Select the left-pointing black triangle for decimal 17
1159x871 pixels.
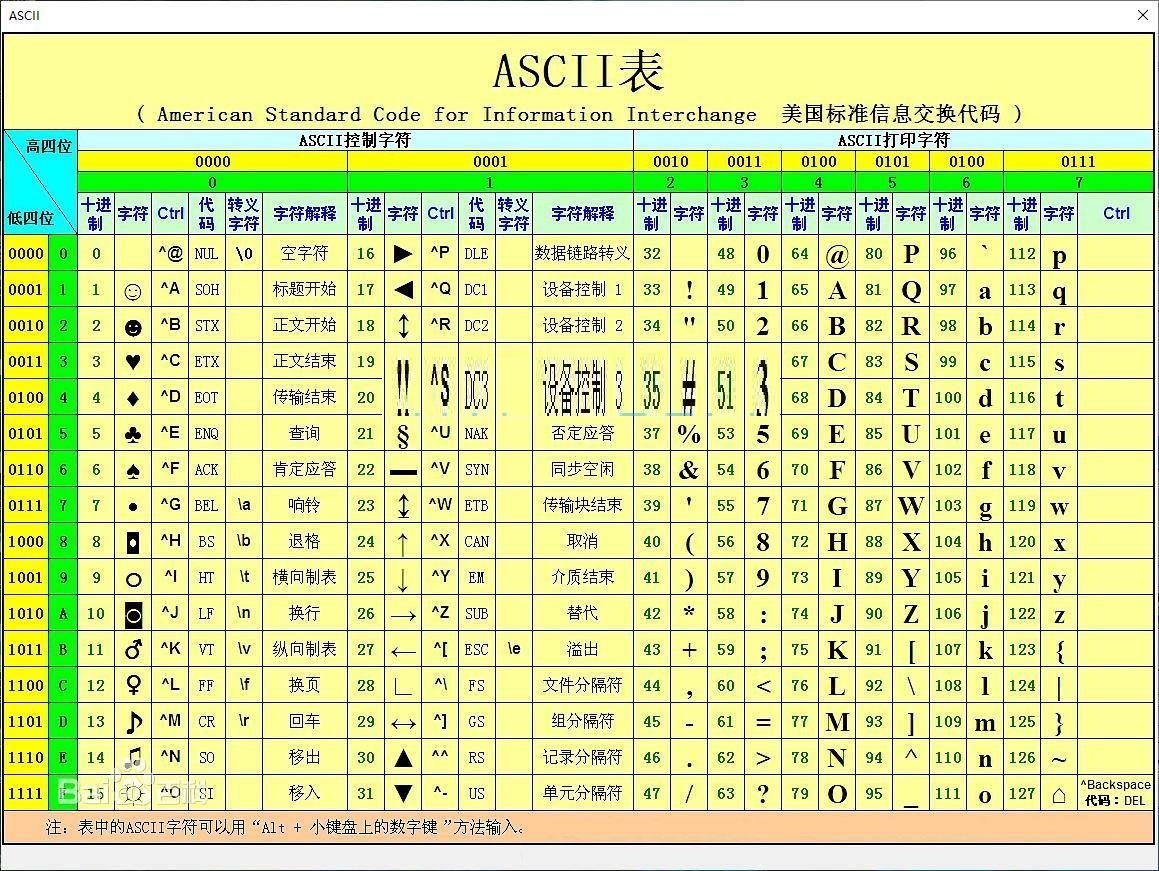[403, 290]
